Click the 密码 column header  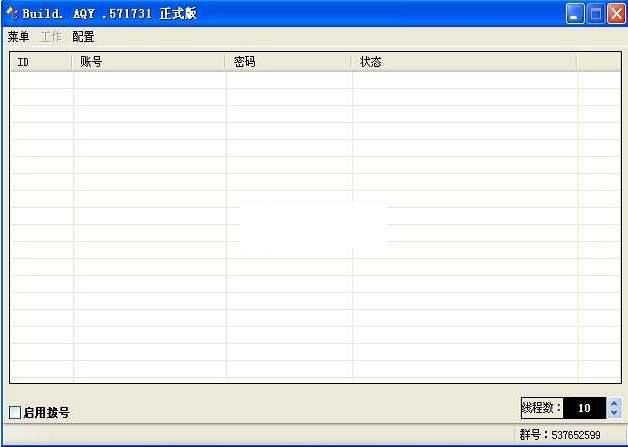(289, 62)
